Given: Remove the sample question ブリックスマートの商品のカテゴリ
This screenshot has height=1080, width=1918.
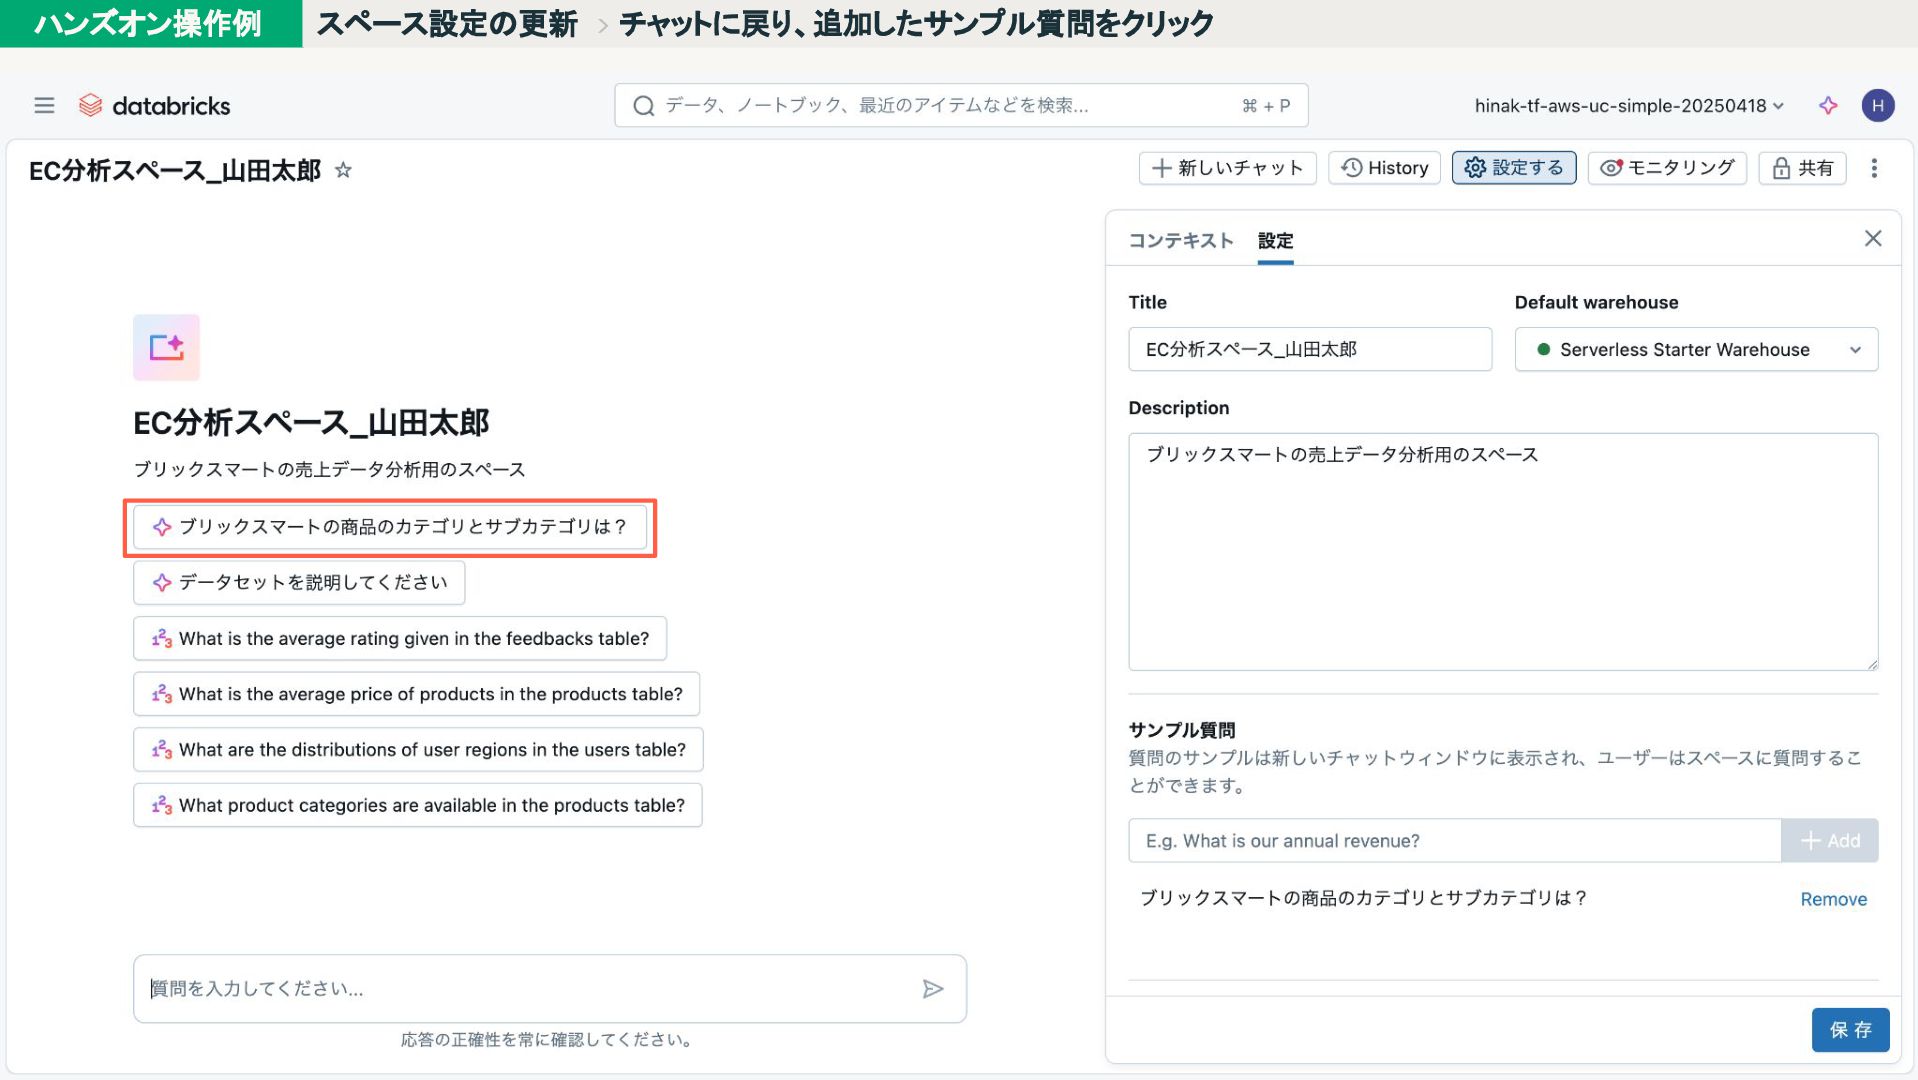Looking at the screenshot, I should (x=1833, y=899).
